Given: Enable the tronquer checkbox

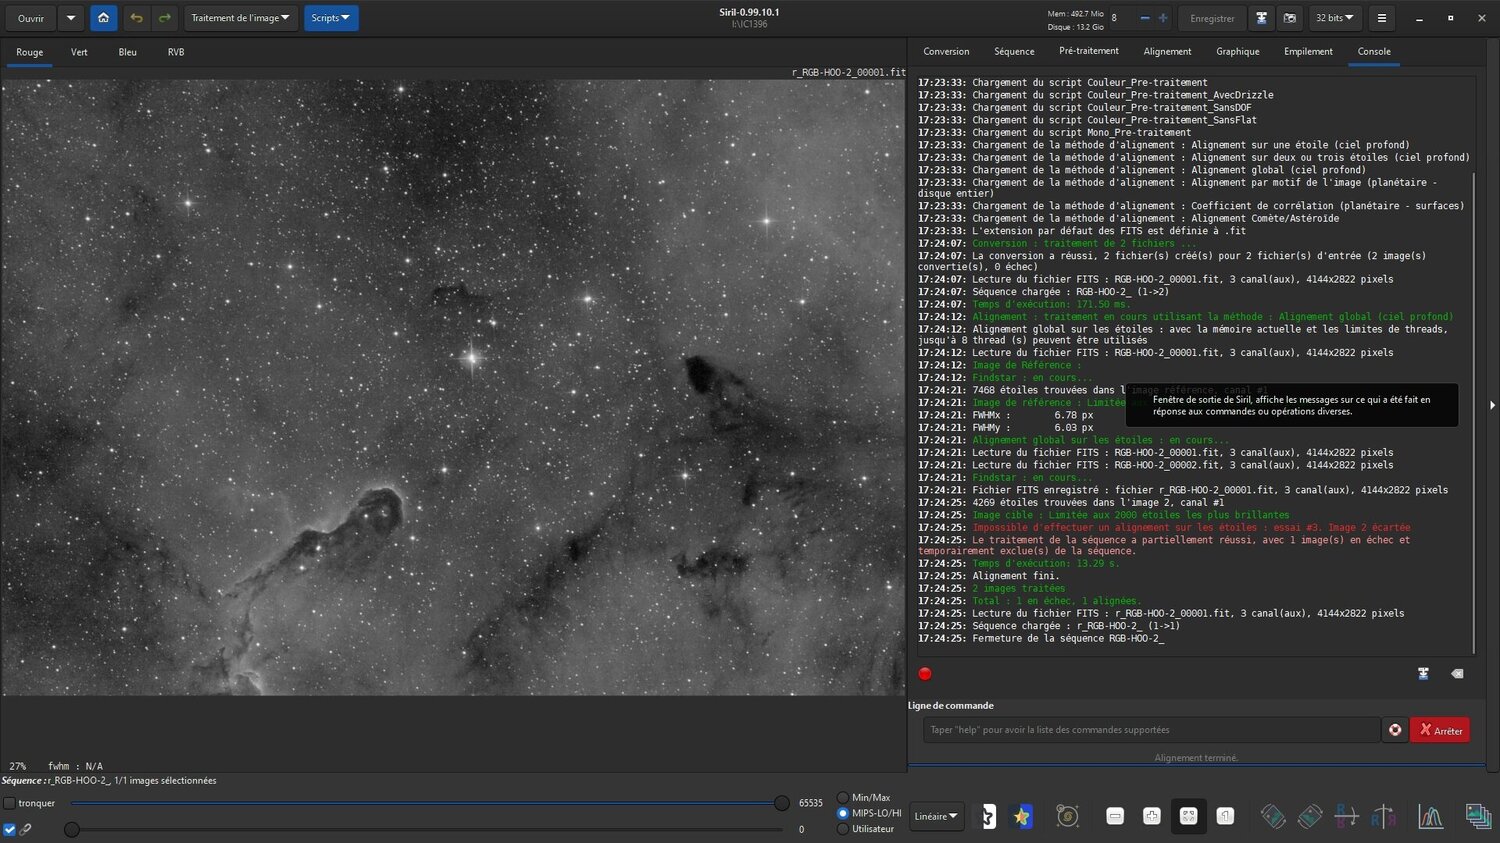Looking at the screenshot, I should pyautogui.click(x=10, y=803).
